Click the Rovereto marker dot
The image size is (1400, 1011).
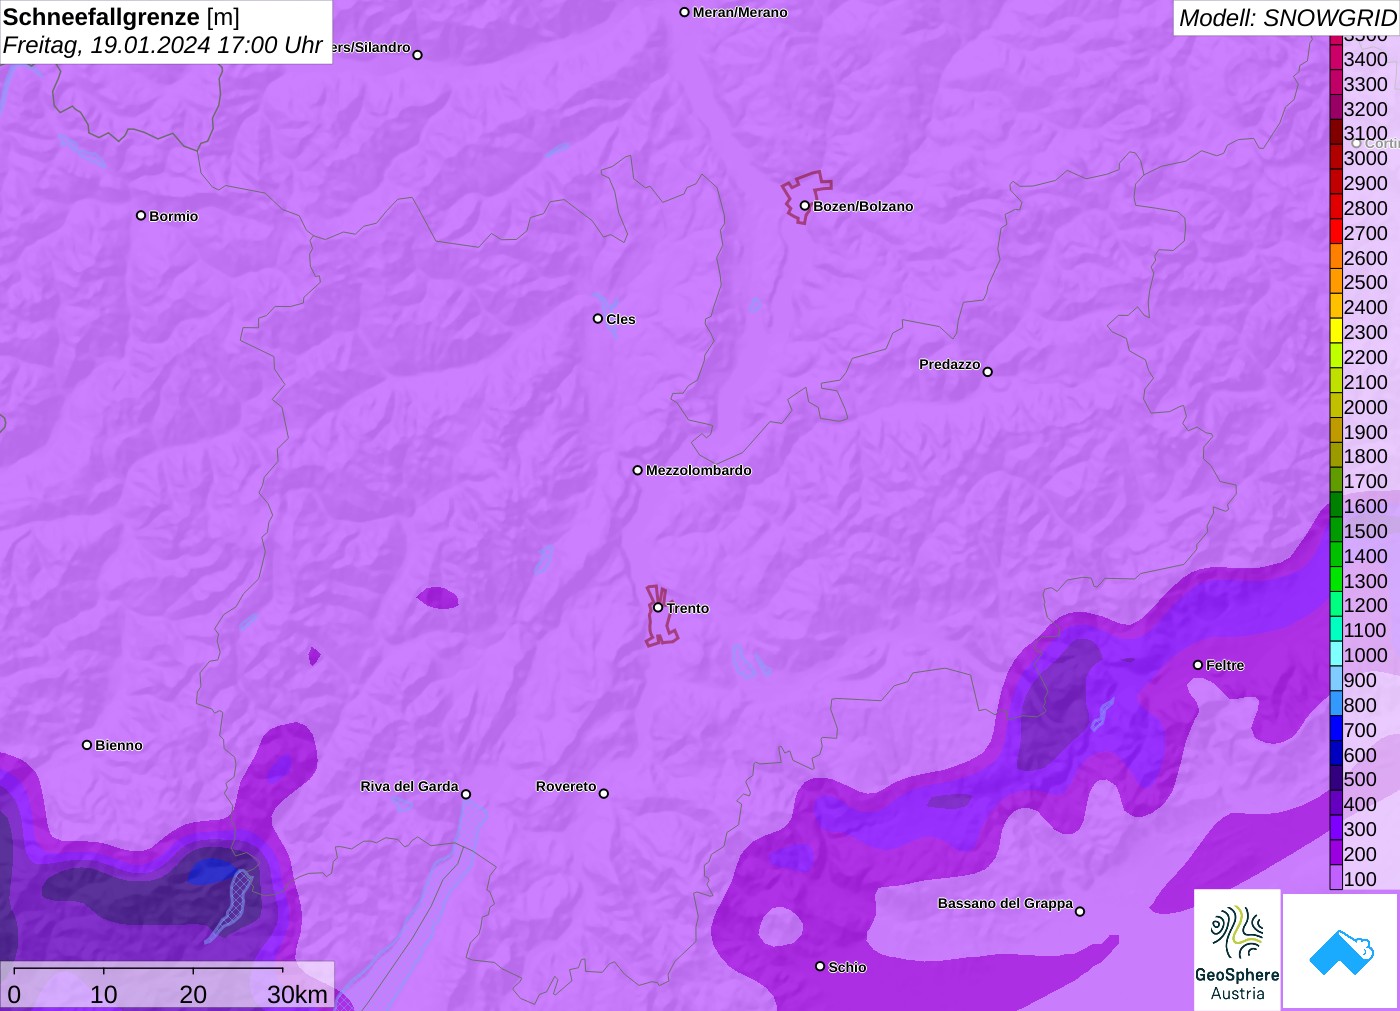pos(604,794)
